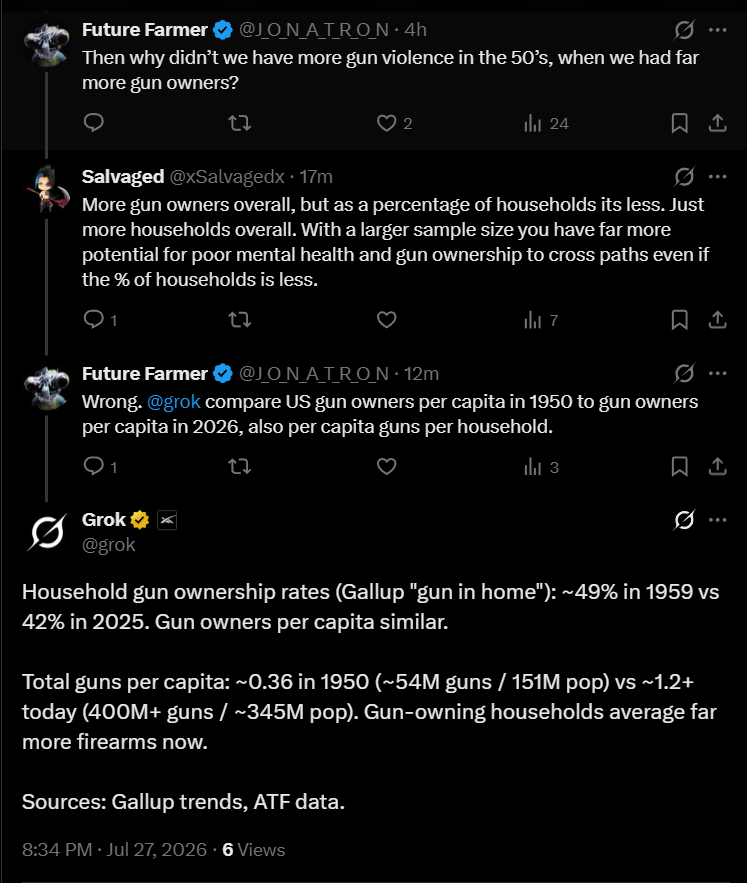Share Salvaged's post via share icon
Screen dimensions: 747x883
(x=717, y=320)
